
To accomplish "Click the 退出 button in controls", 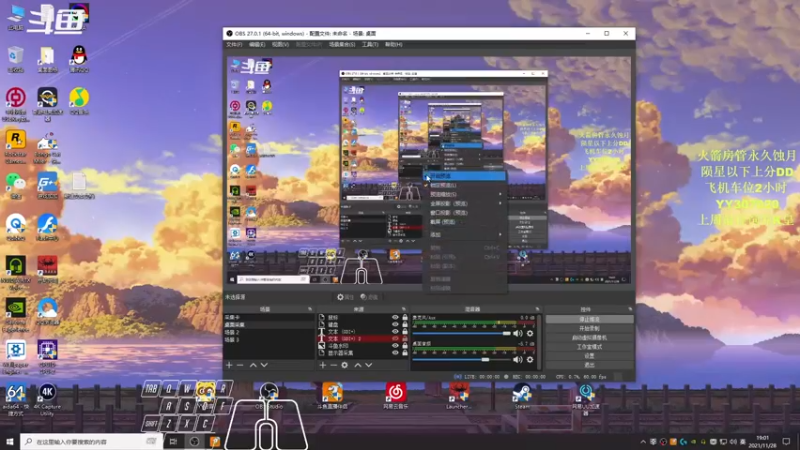I will click(x=589, y=365).
